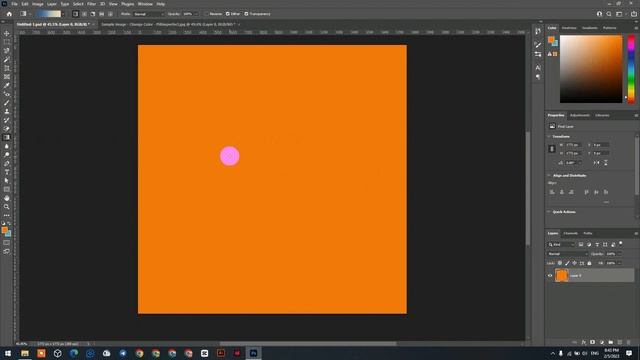
Task: Select the Eyedropper tool
Action: [7, 85]
